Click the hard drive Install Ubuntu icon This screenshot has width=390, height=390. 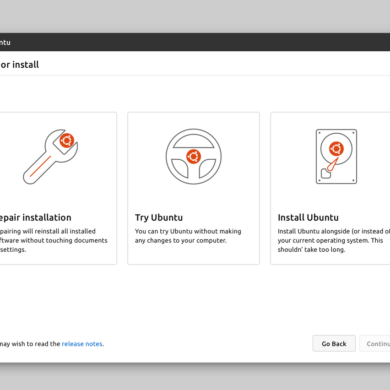336,156
